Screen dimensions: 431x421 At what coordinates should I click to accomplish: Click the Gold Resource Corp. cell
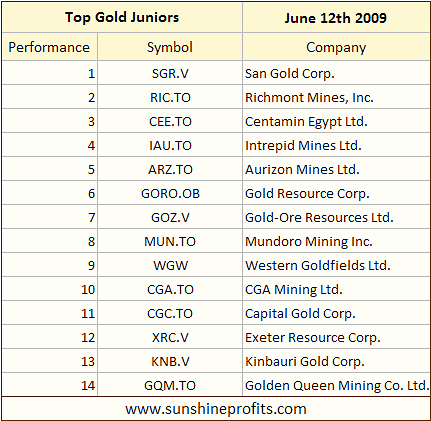pyautogui.click(x=336, y=193)
